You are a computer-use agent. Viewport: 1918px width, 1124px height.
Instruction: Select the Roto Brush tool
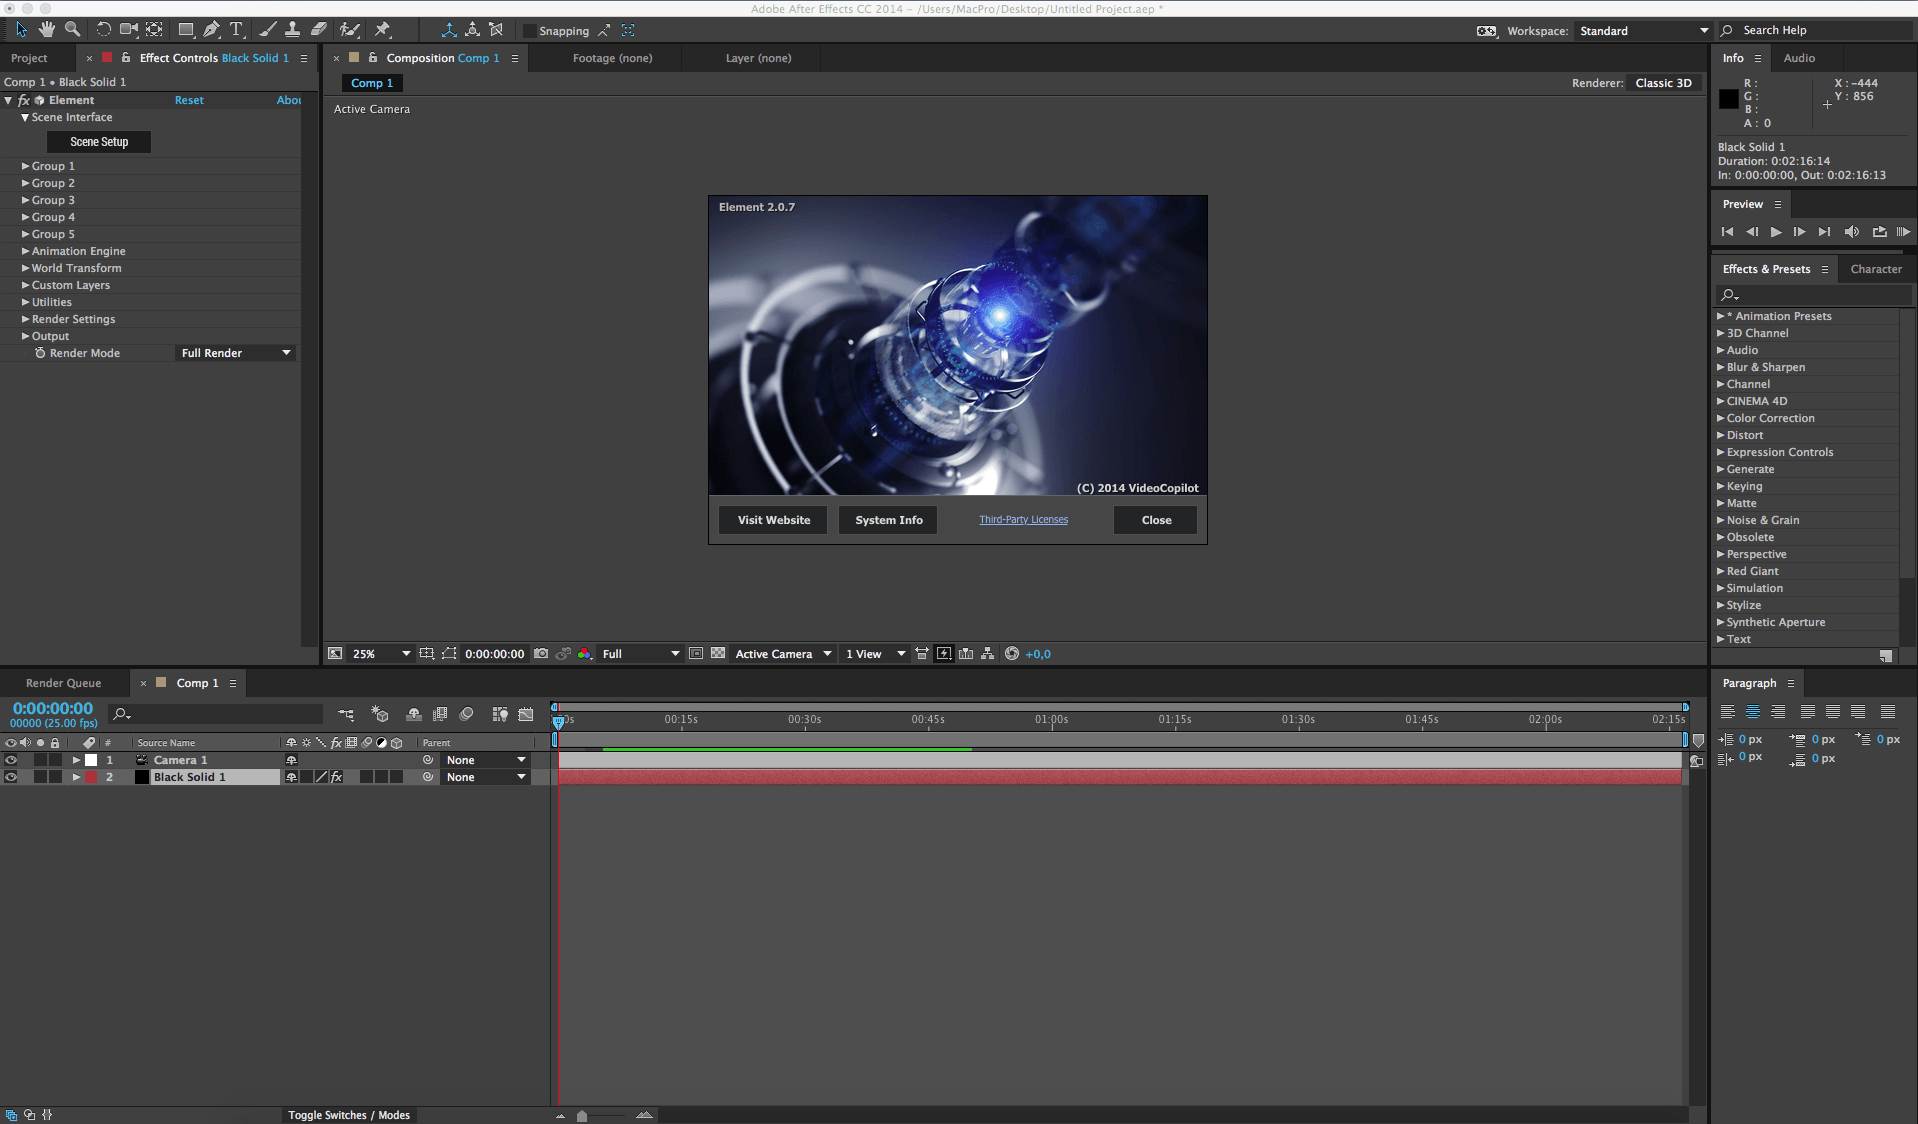(349, 30)
